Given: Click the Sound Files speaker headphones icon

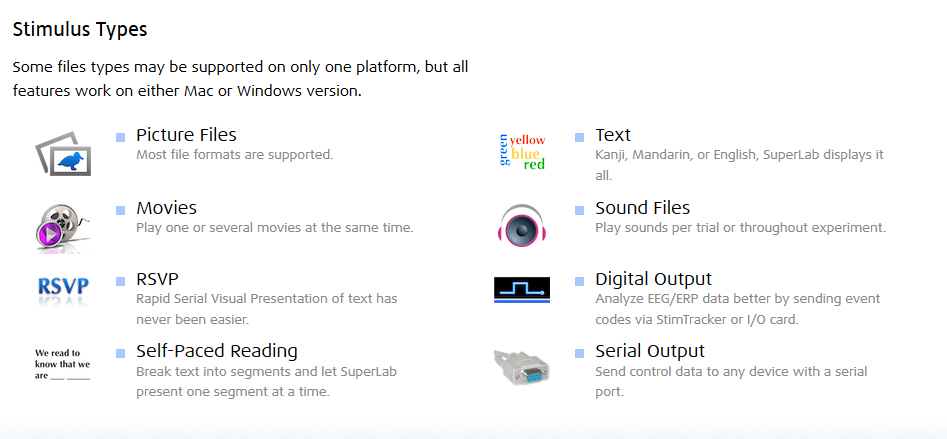Looking at the screenshot, I should coord(522,225).
